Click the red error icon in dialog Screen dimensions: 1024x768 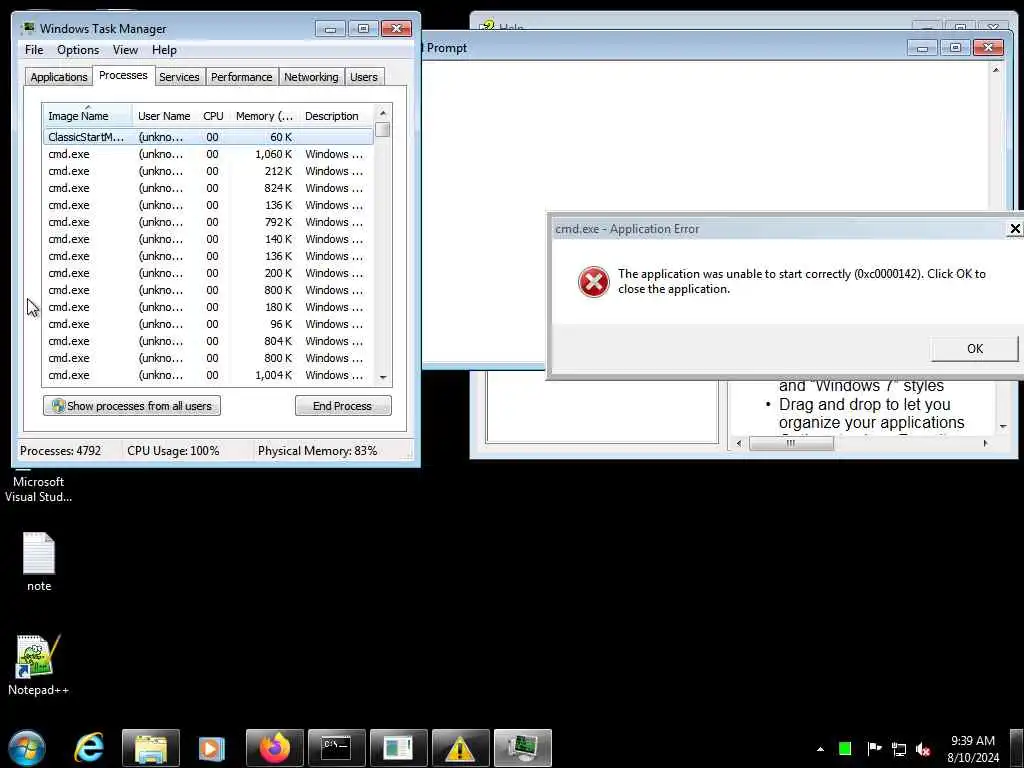tap(593, 281)
